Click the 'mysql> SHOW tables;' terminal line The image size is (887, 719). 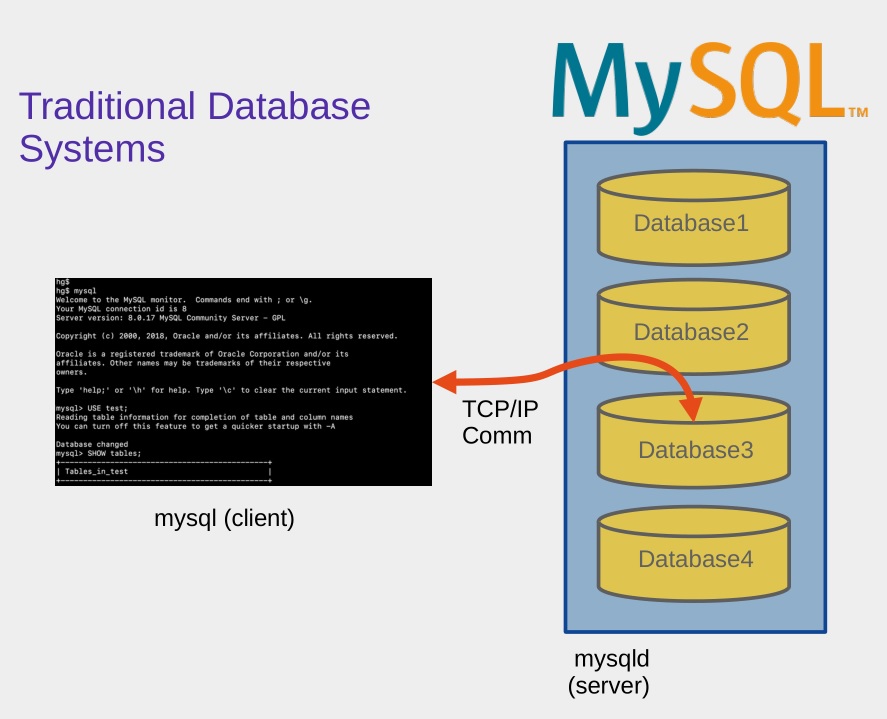[99, 453]
